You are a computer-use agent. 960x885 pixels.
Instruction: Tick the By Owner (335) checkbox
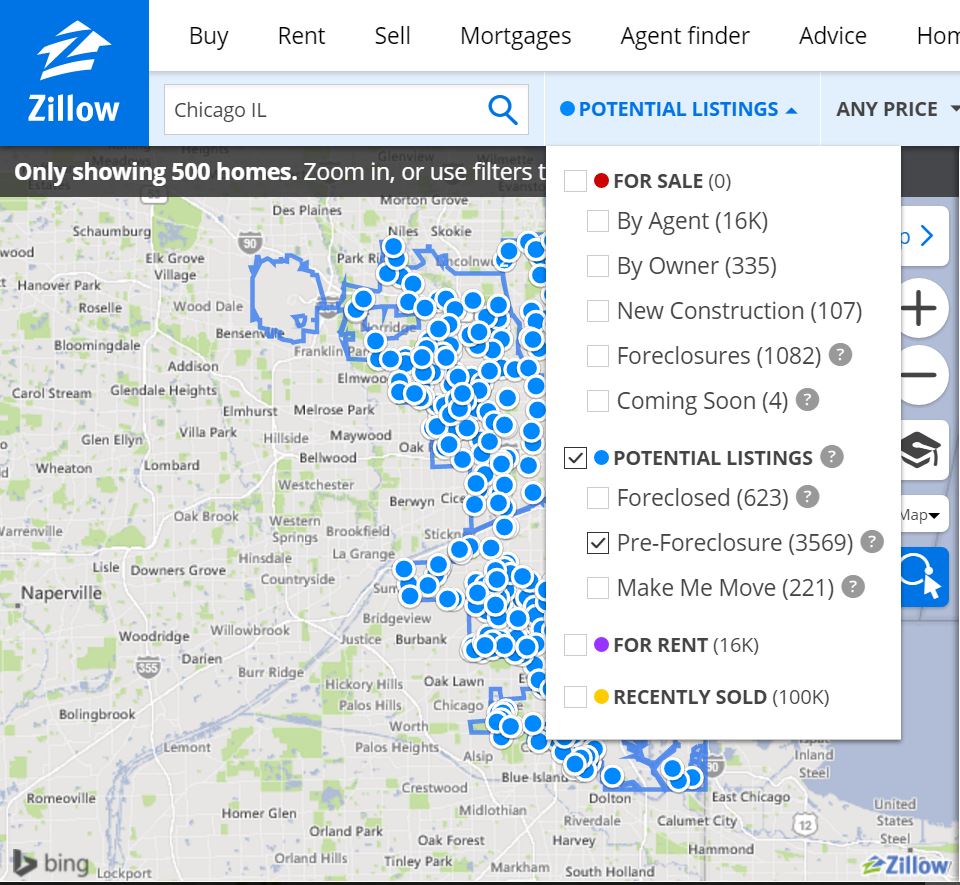pyautogui.click(x=598, y=266)
